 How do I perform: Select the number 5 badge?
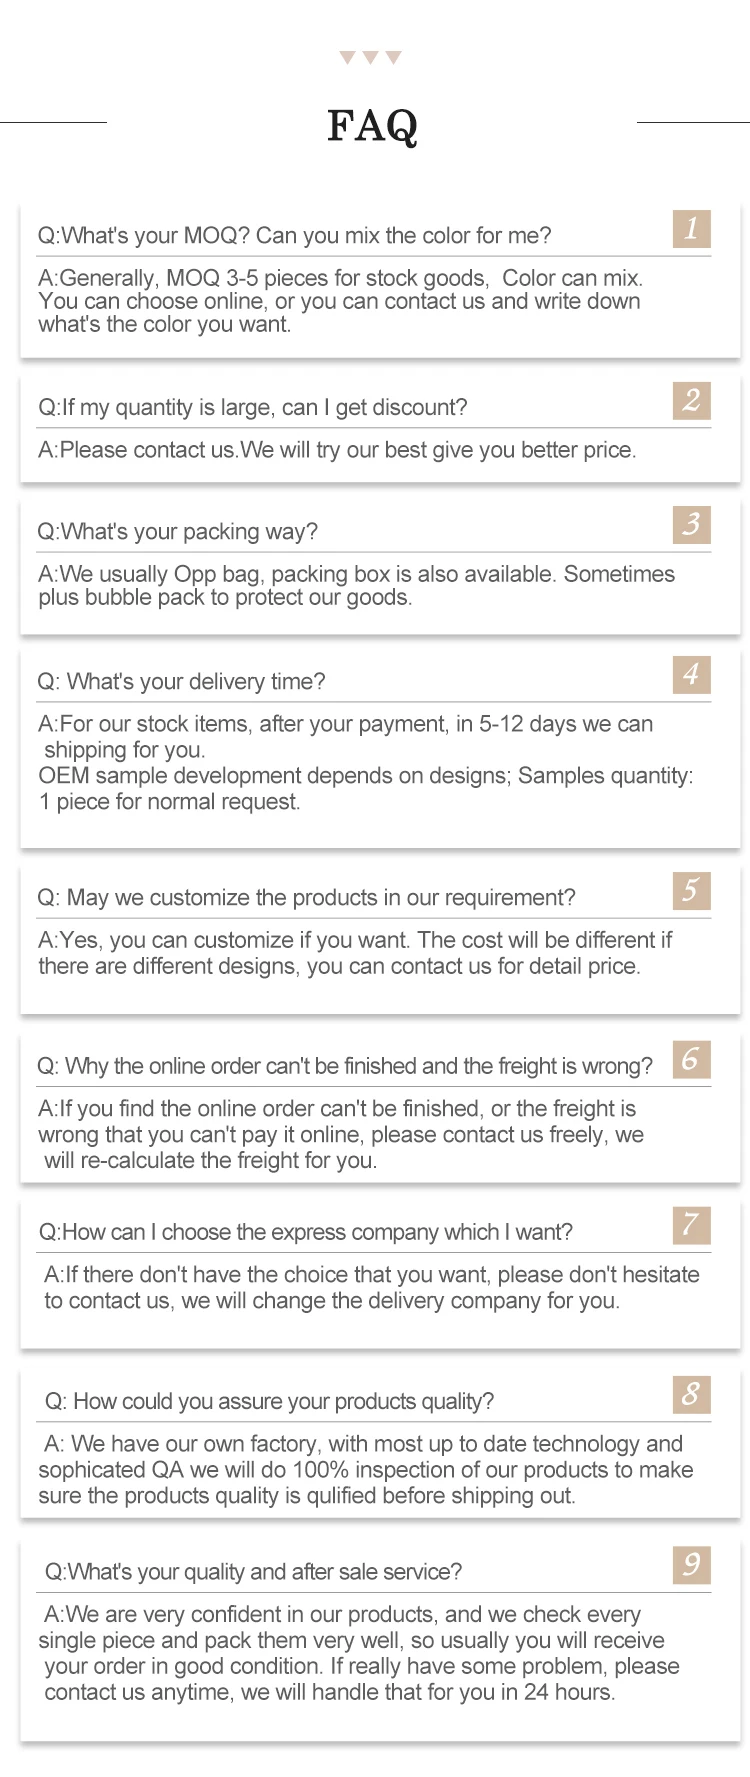tap(691, 890)
